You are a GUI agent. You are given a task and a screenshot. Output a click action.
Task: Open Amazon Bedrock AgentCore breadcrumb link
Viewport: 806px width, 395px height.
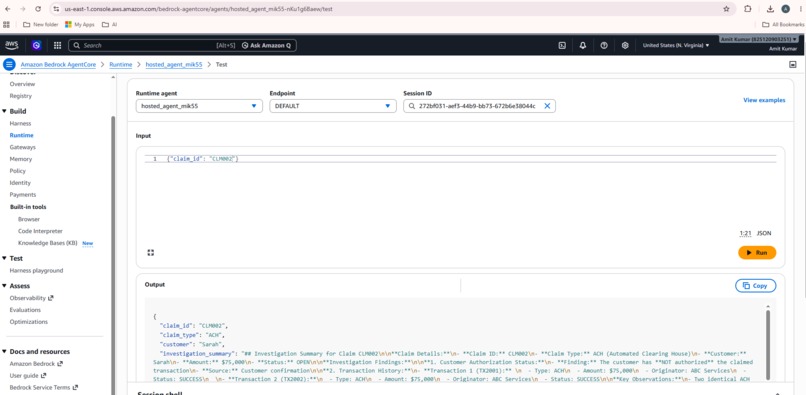58,65
